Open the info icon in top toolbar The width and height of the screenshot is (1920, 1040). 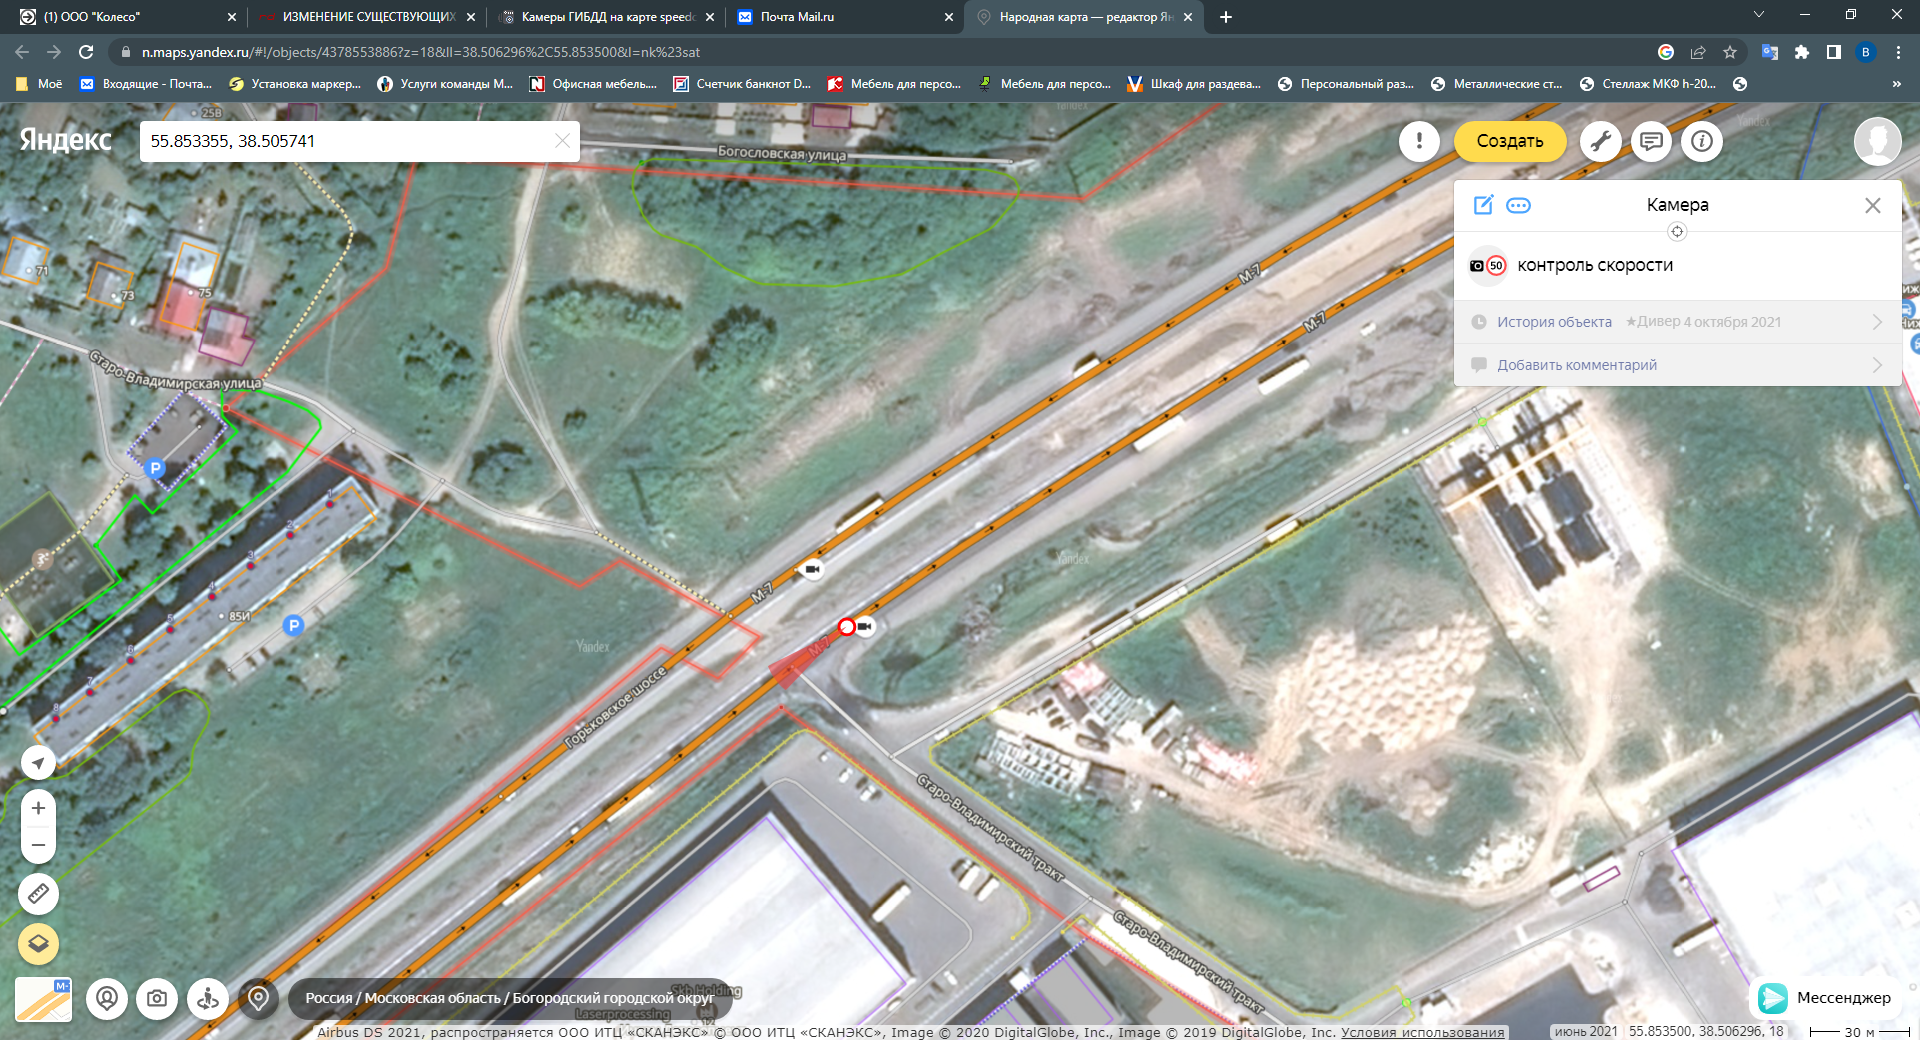pyautogui.click(x=1702, y=141)
